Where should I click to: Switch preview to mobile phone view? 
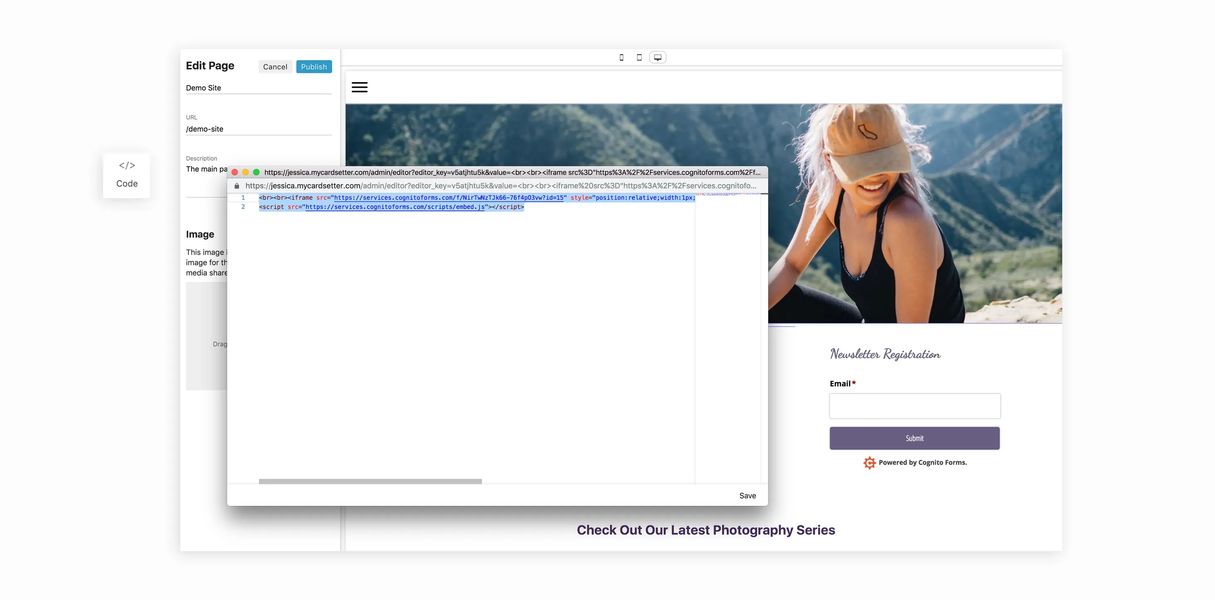[621, 58]
